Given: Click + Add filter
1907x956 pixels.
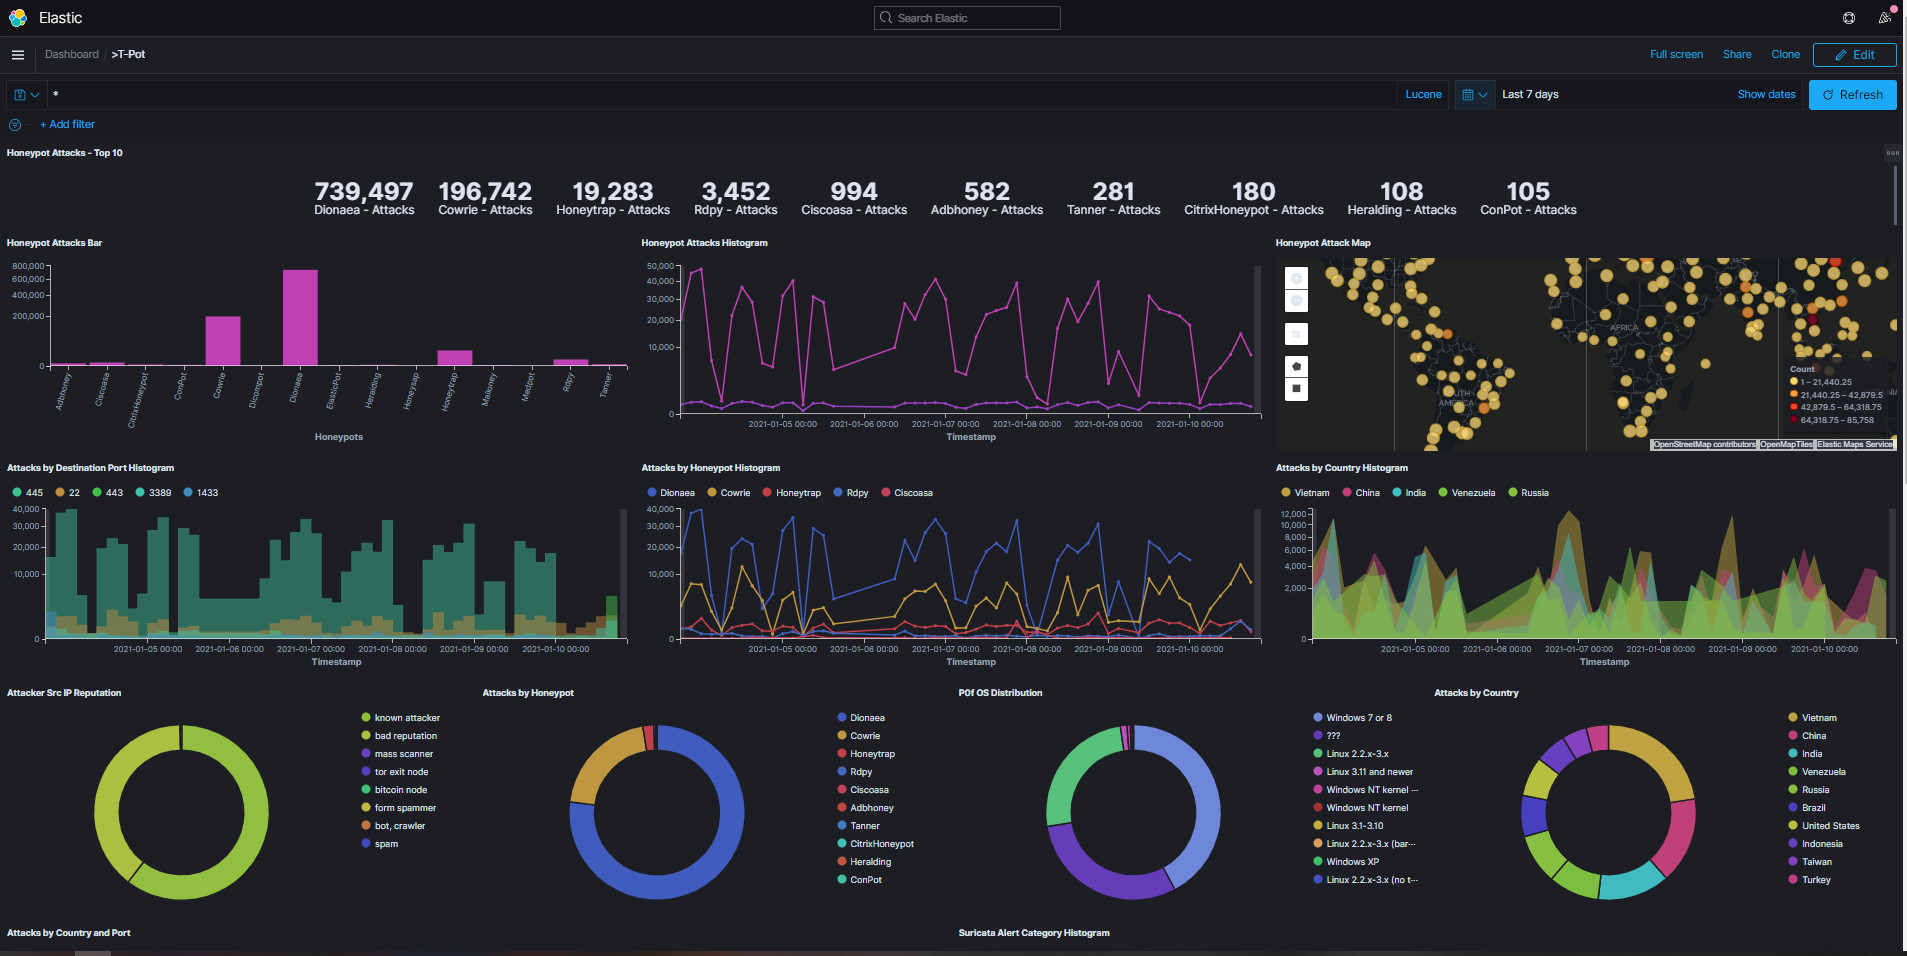Looking at the screenshot, I should pyautogui.click(x=67, y=125).
